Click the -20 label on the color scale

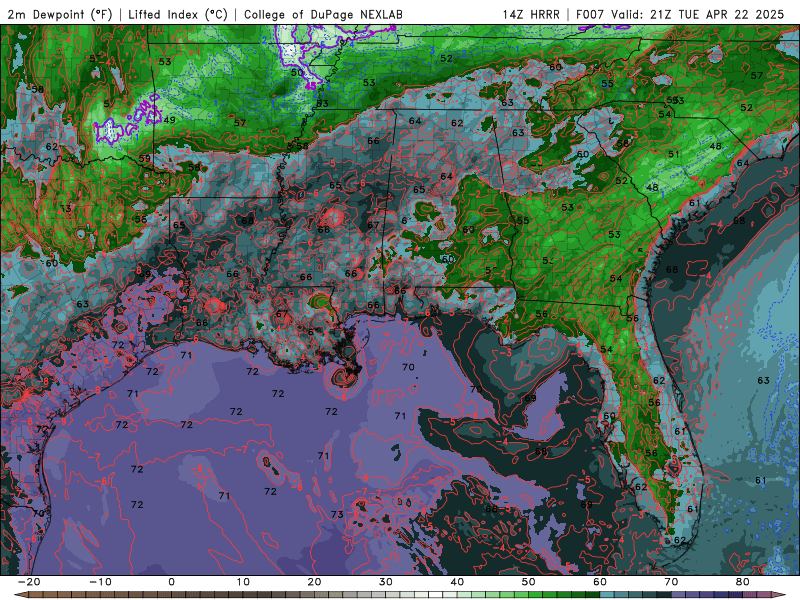point(29,582)
